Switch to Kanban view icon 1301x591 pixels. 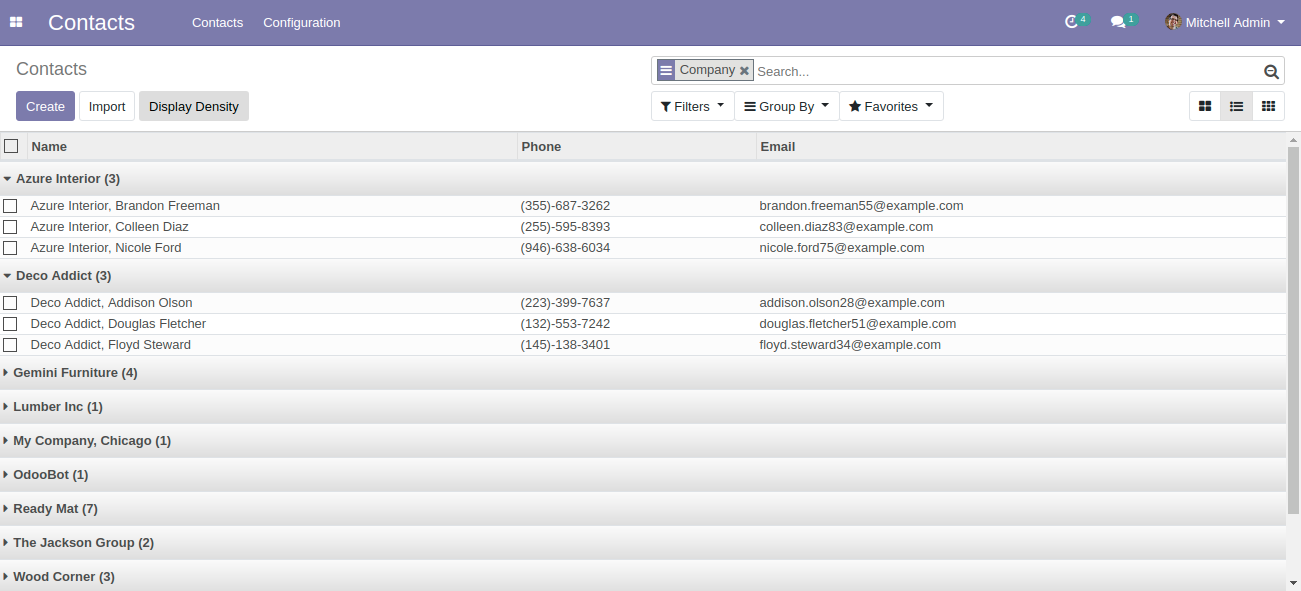[1205, 106]
